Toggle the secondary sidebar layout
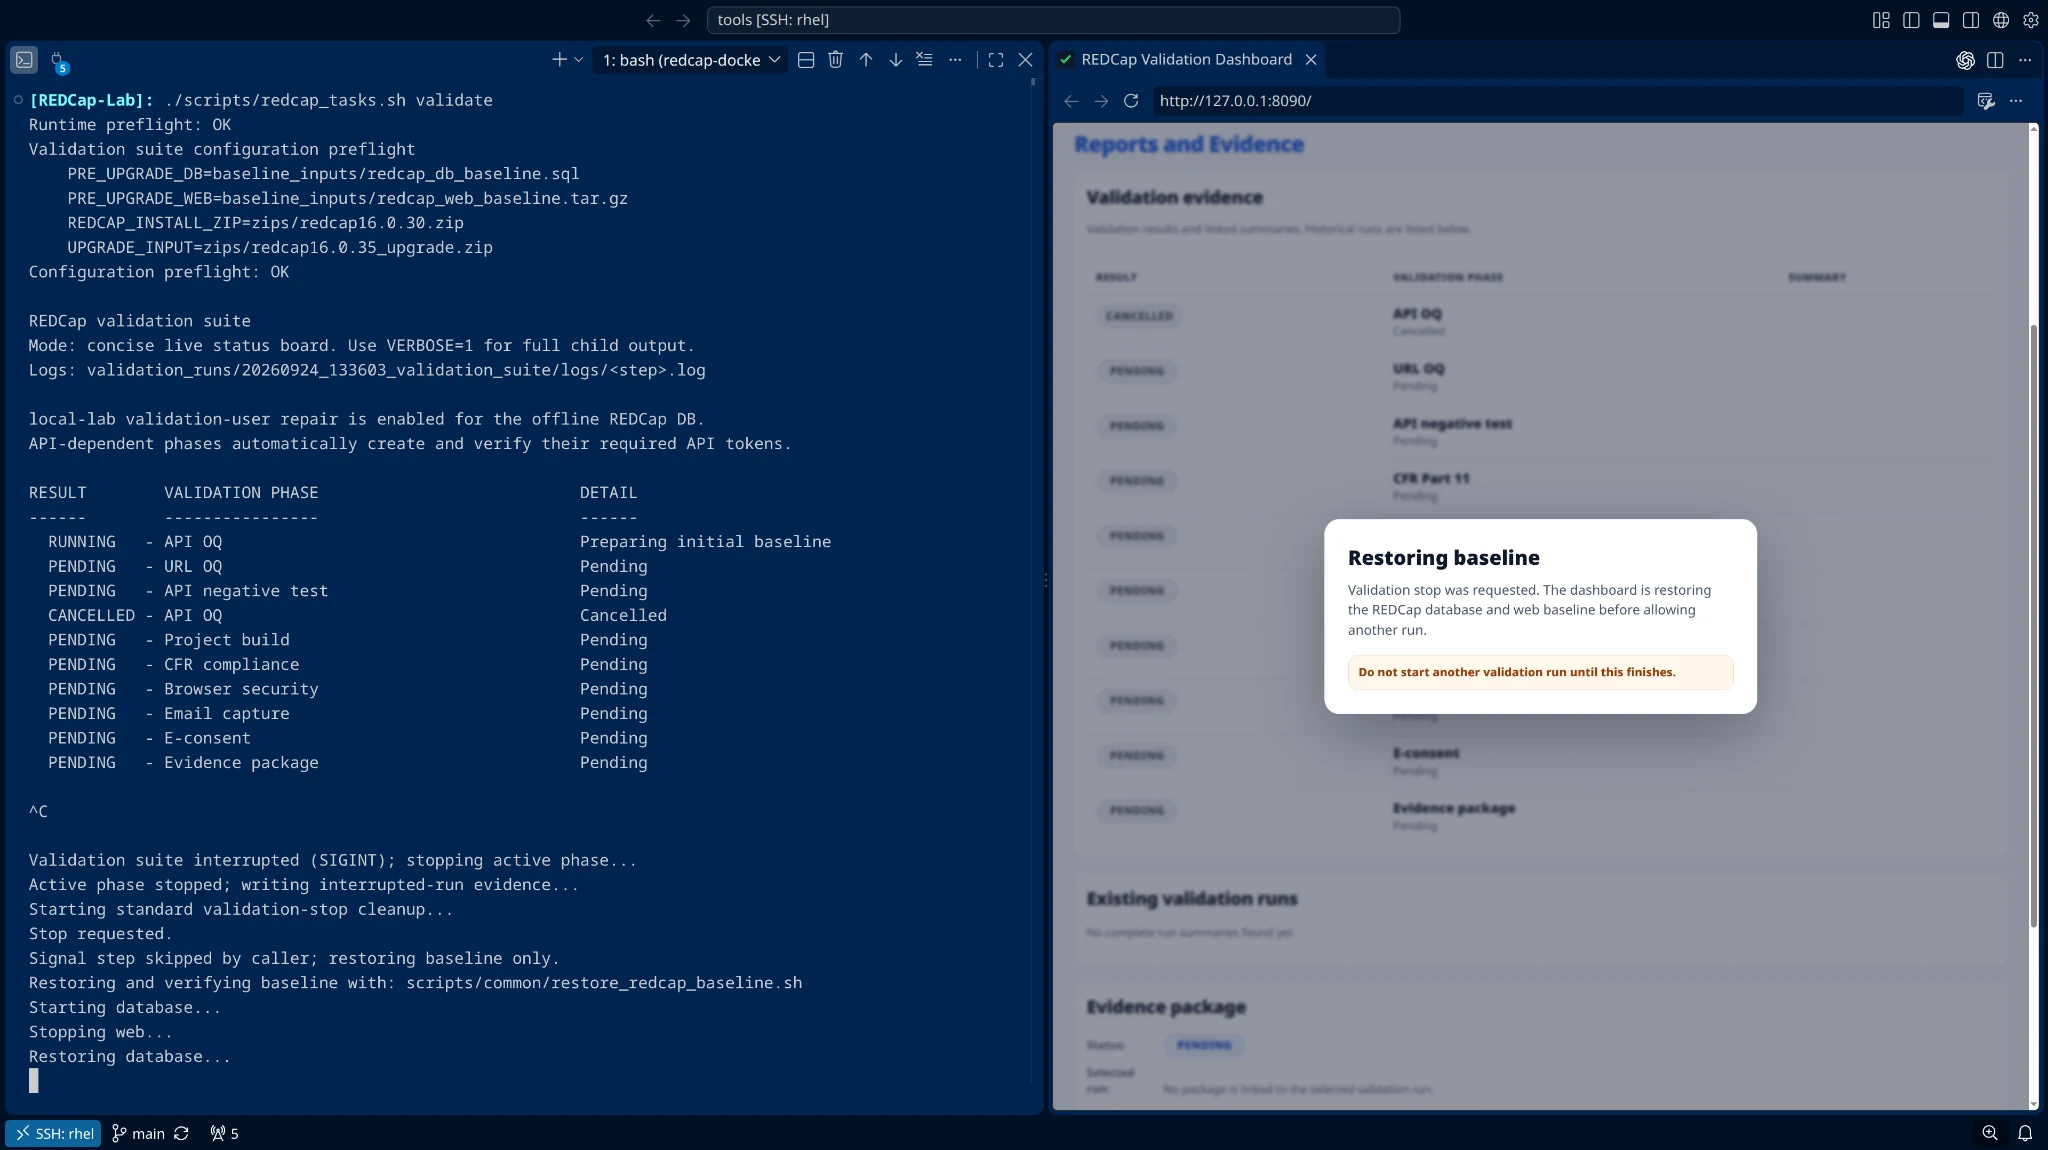2048x1150 pixels. (x=1971, y=20)
